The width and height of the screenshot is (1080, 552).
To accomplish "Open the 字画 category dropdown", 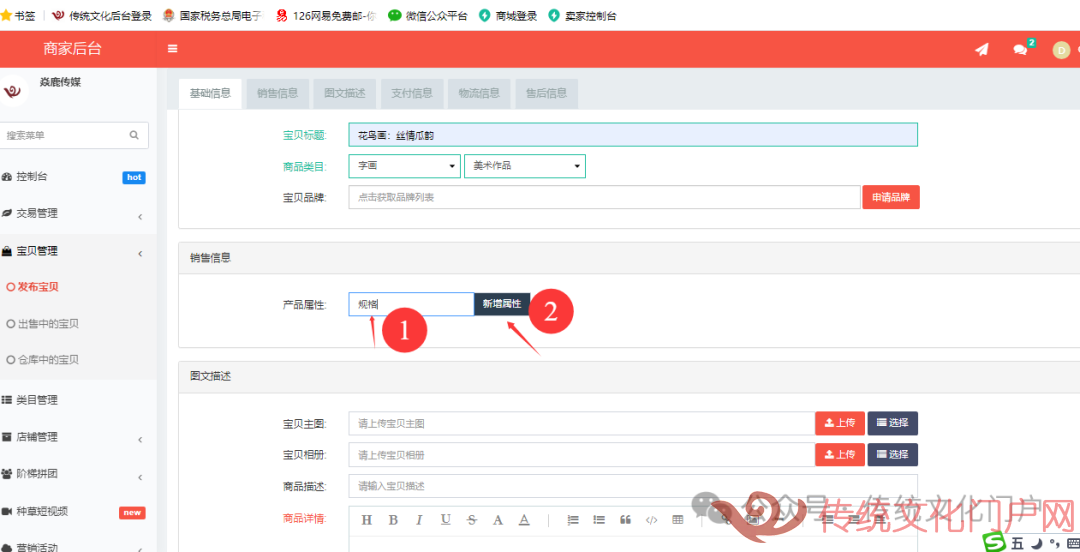I will [404, 166].
